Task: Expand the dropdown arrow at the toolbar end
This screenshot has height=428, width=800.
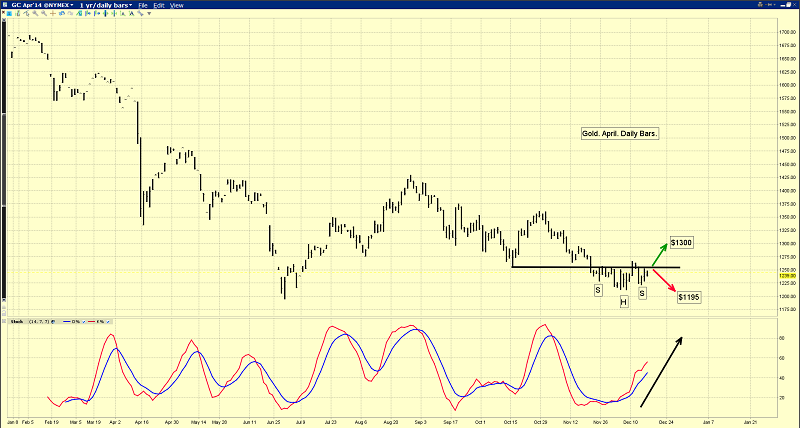Action: 149,13
